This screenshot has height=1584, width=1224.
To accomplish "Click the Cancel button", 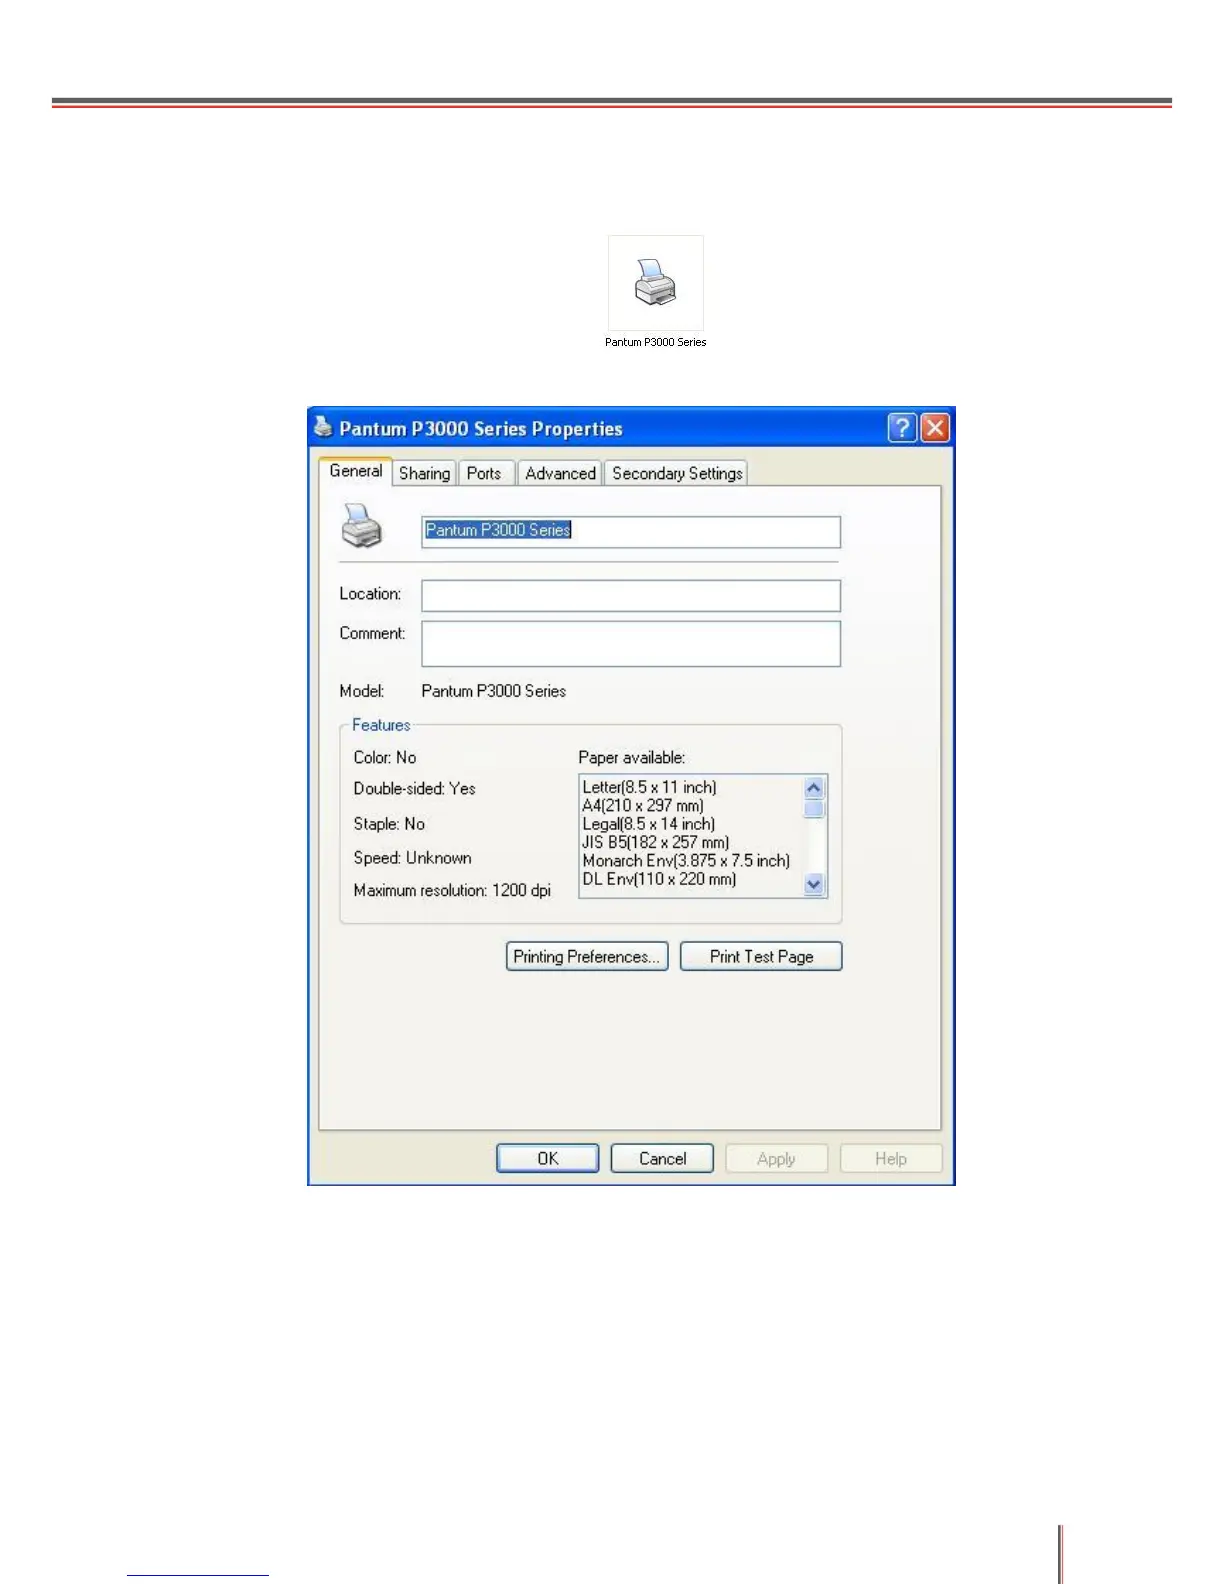I will (662, 1158).
